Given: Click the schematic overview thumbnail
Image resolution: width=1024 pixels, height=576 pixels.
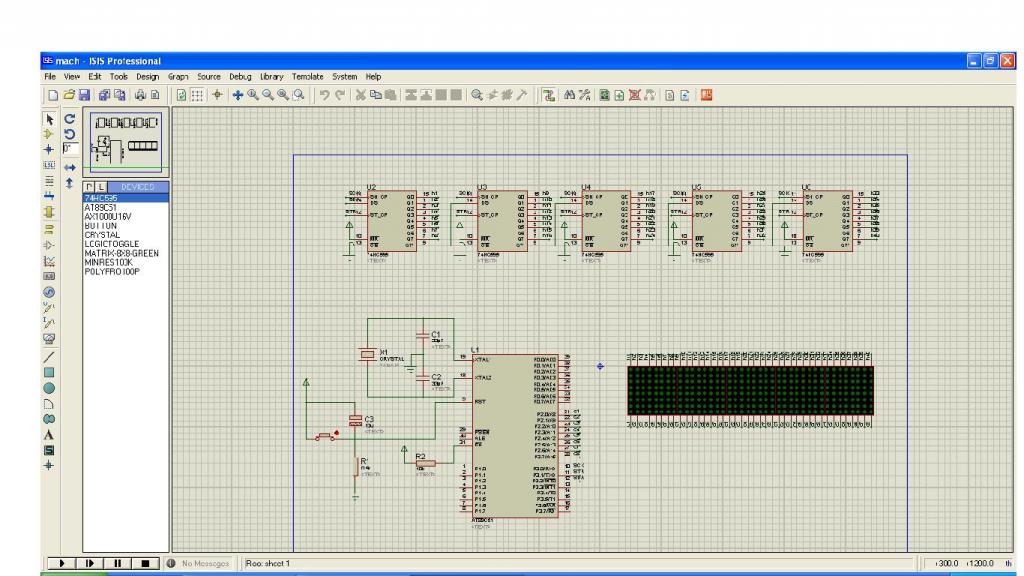Looking at the screenshot, I should point(126,142).
